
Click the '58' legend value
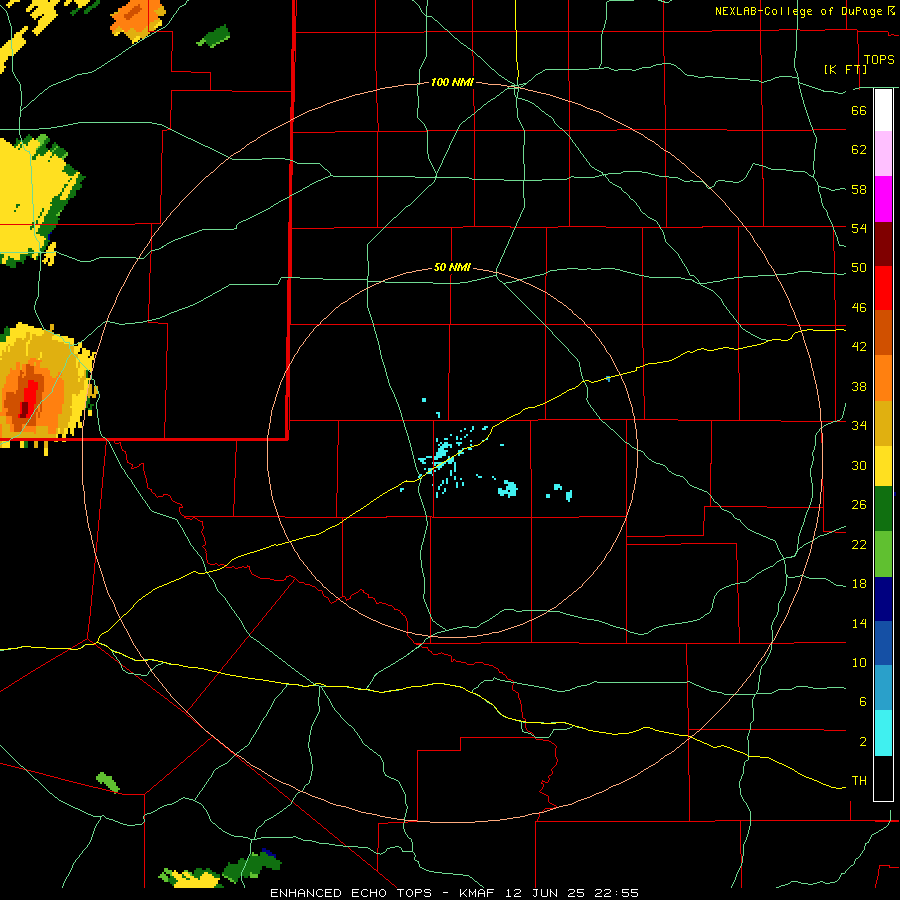pos(859,189)
